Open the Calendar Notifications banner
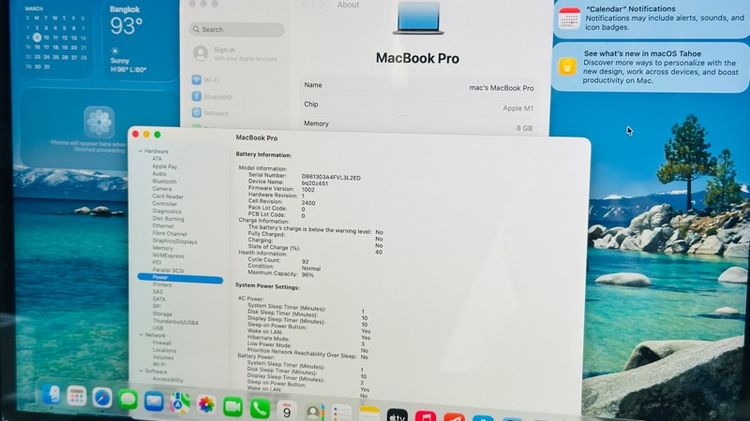The width and height of the screenshot is (750, 421). pos(651,18)
